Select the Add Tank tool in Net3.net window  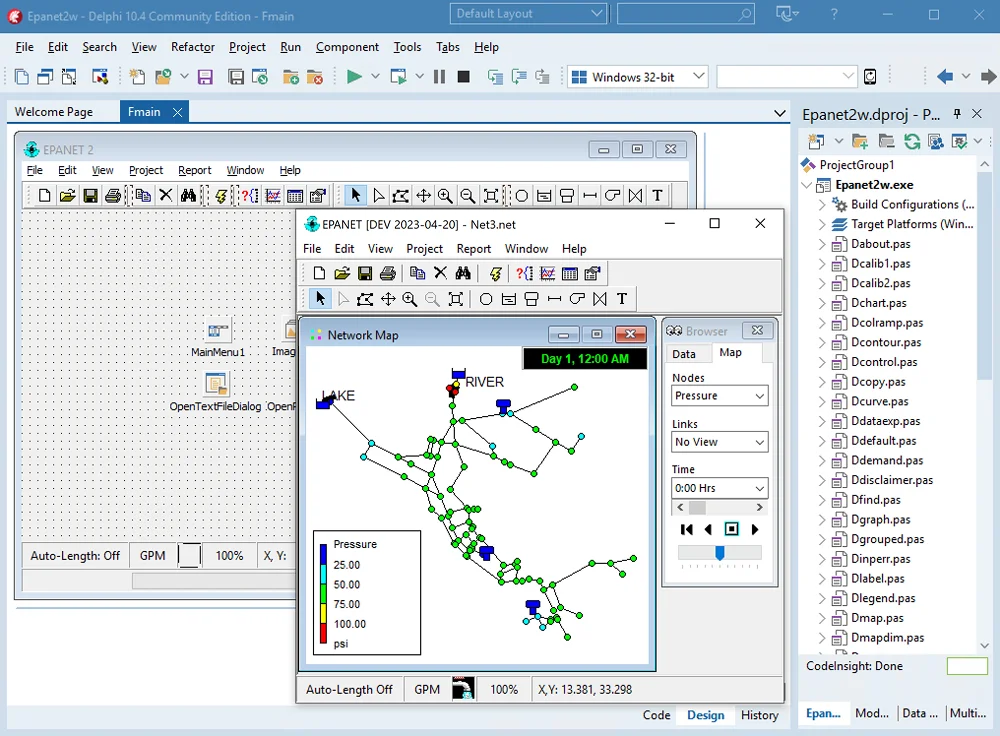click(x=532, y=299)
